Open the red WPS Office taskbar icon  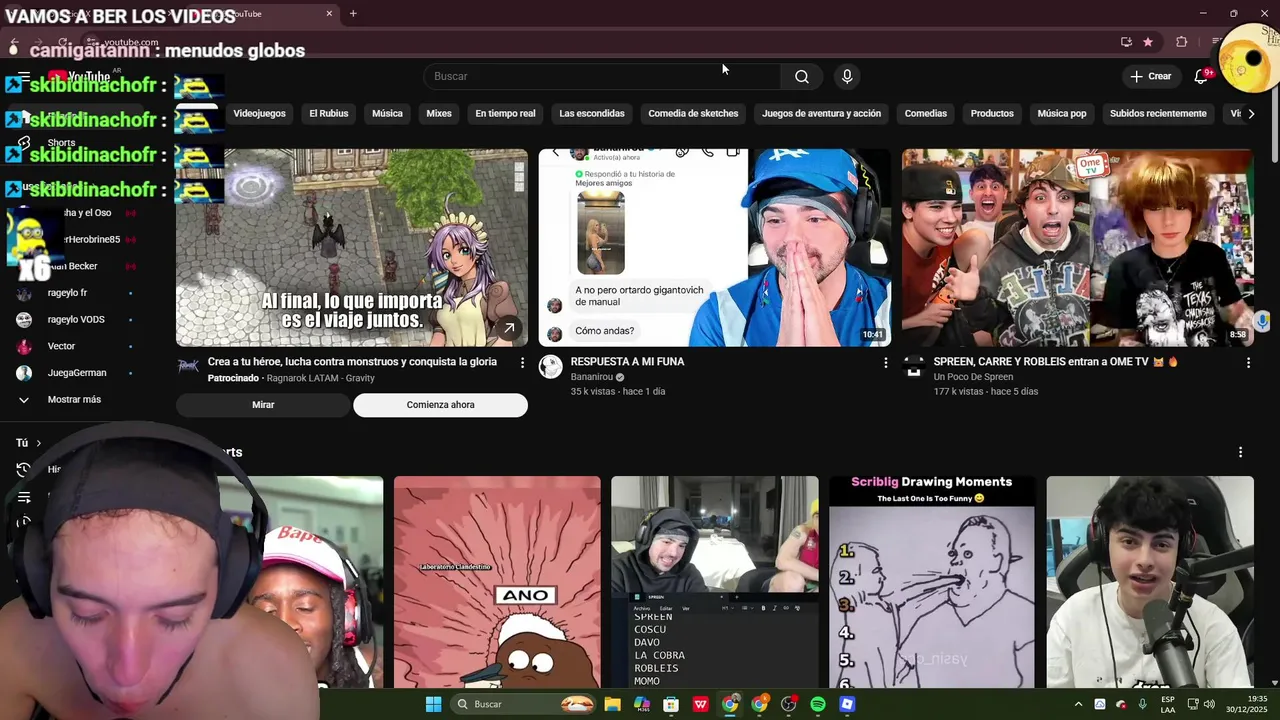pos(701,704)
